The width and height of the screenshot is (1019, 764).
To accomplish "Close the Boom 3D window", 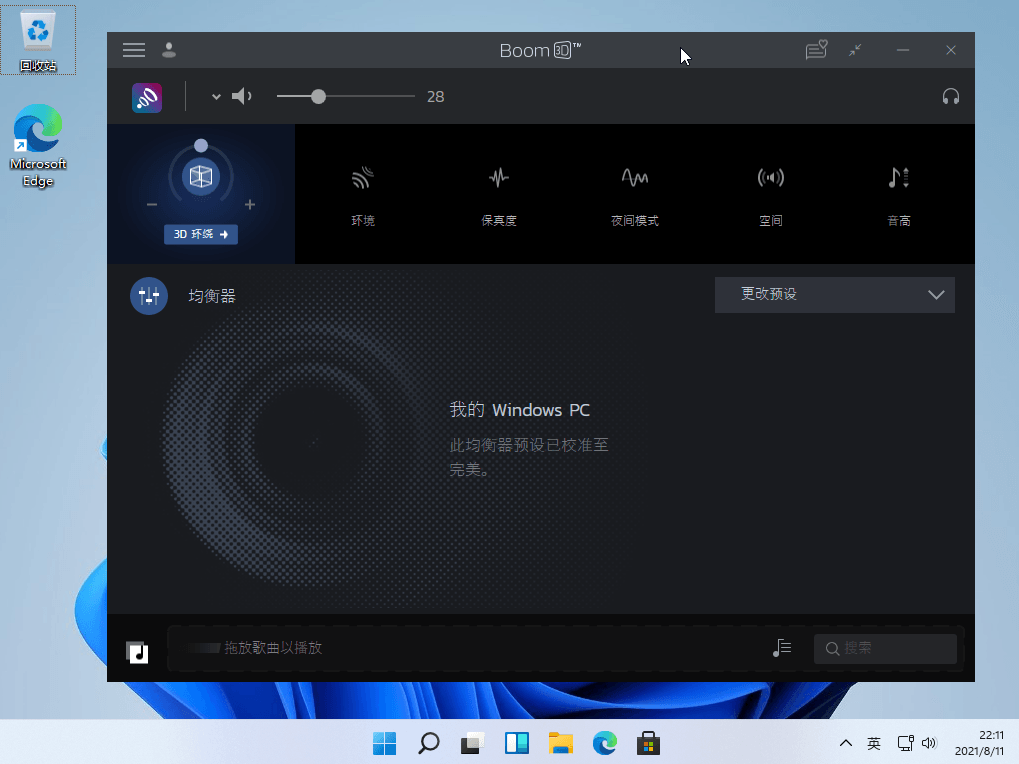I will coord(951,50).
